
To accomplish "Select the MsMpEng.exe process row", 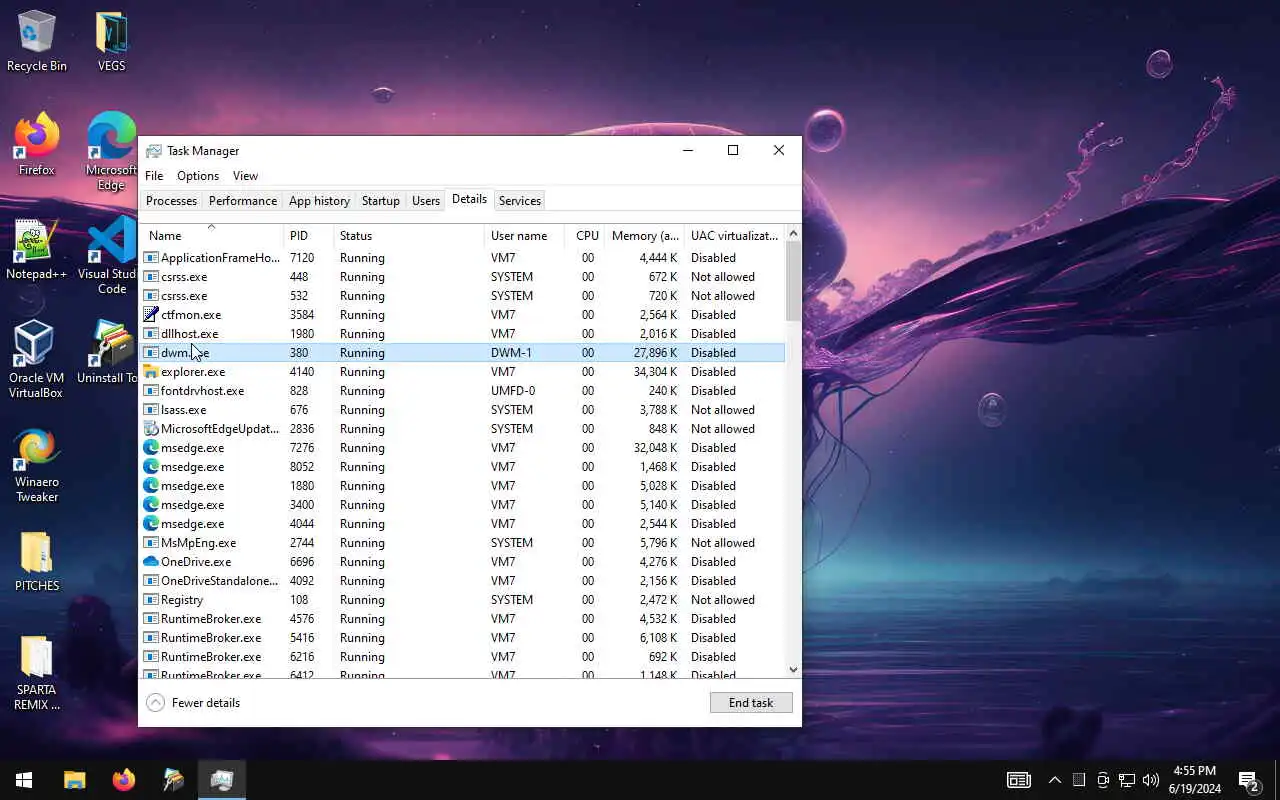I will (x=463, y=543).
